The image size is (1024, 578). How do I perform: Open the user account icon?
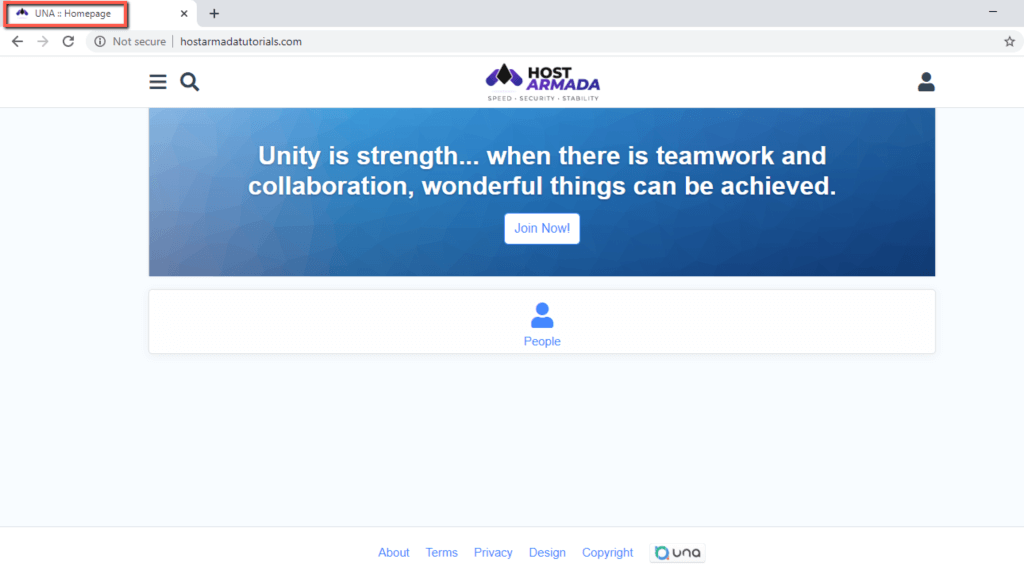[x=926, y=82]
